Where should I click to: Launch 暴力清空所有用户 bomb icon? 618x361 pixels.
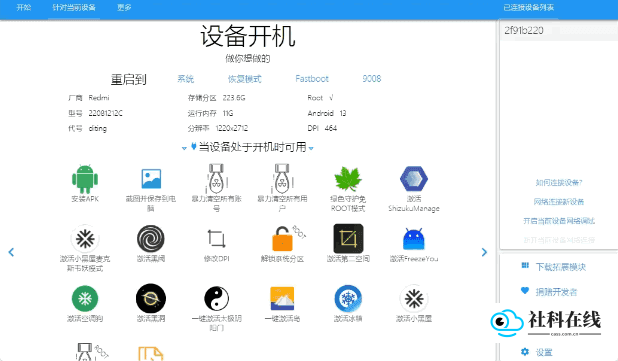coord(282,179)
